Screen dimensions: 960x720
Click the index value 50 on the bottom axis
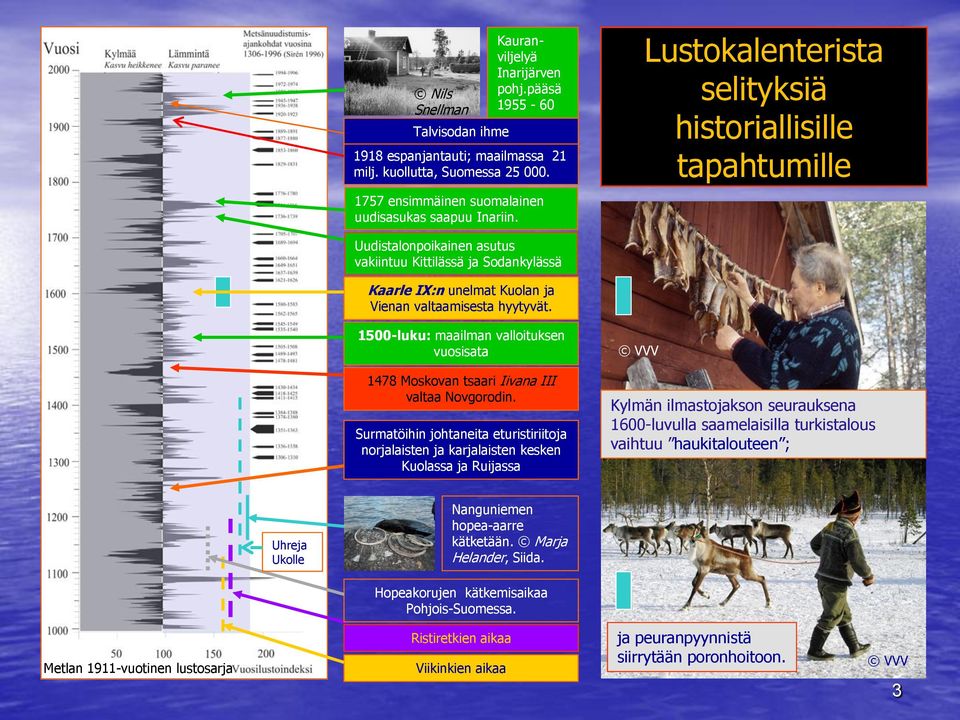point(116,653)
